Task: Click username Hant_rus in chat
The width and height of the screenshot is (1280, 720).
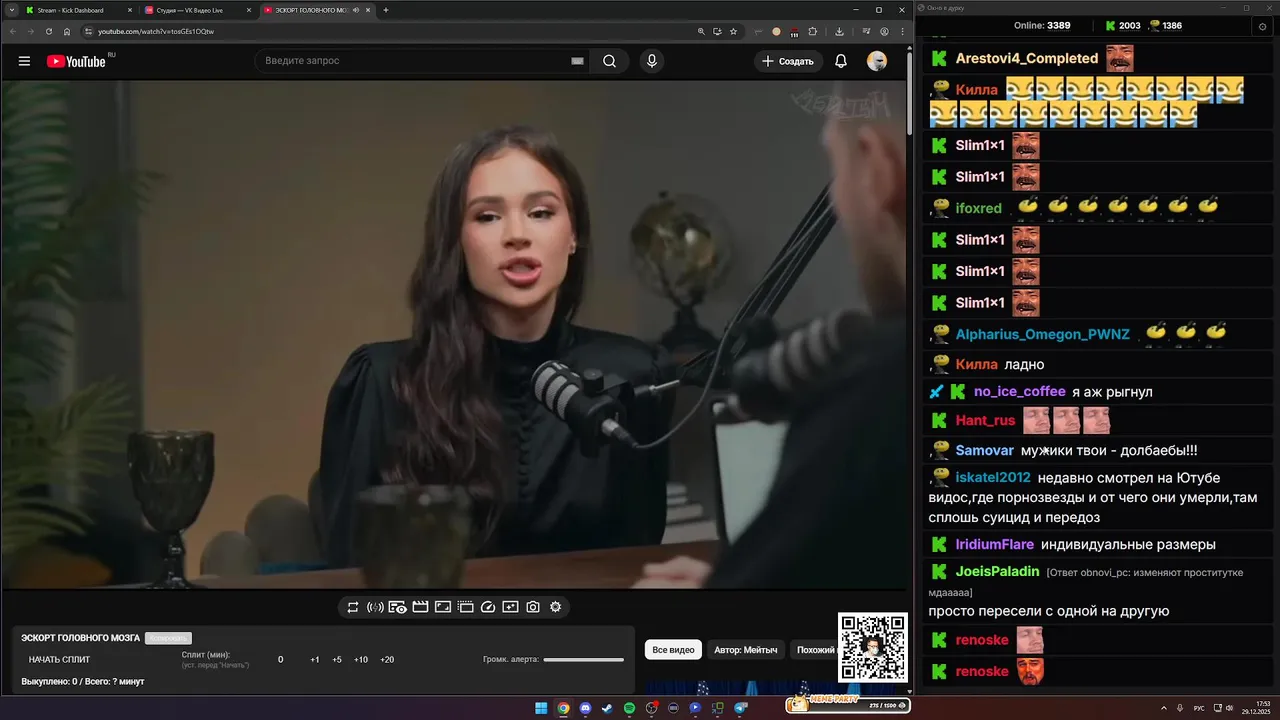Action: [x=986, y=420]
